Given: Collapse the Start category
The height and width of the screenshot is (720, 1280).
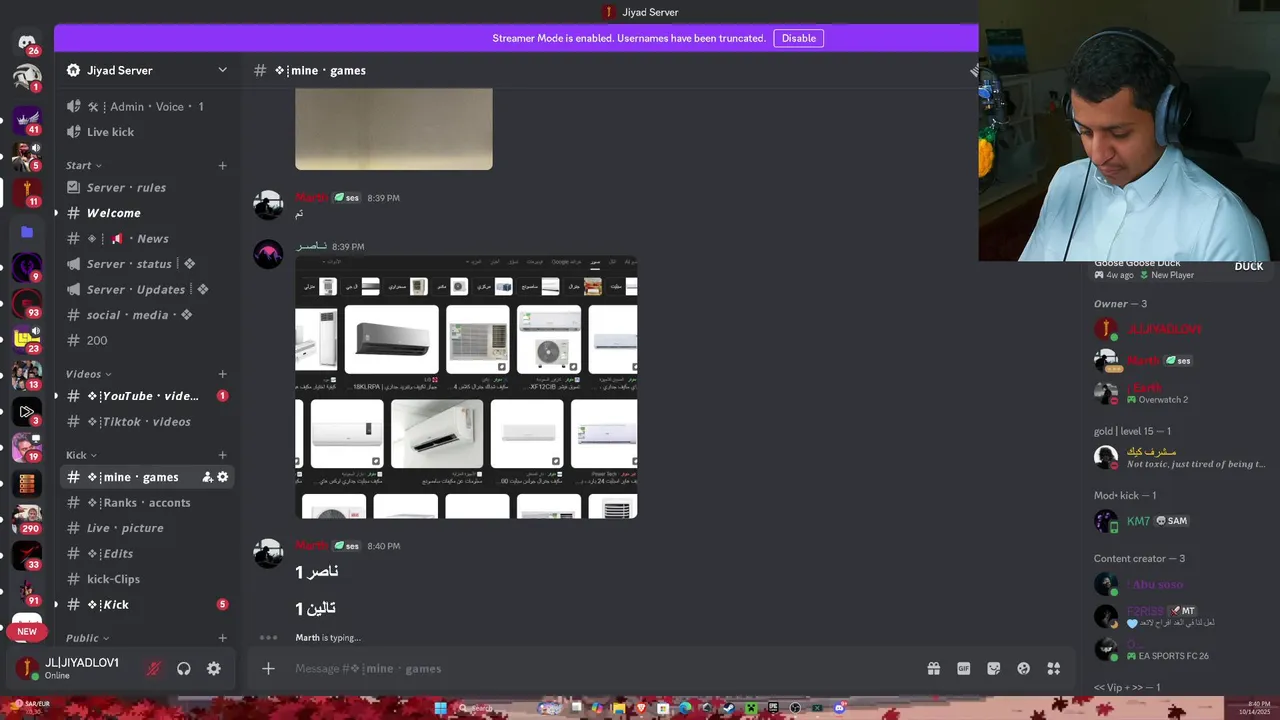Looking at the screenshot, I should coord(83,165).
